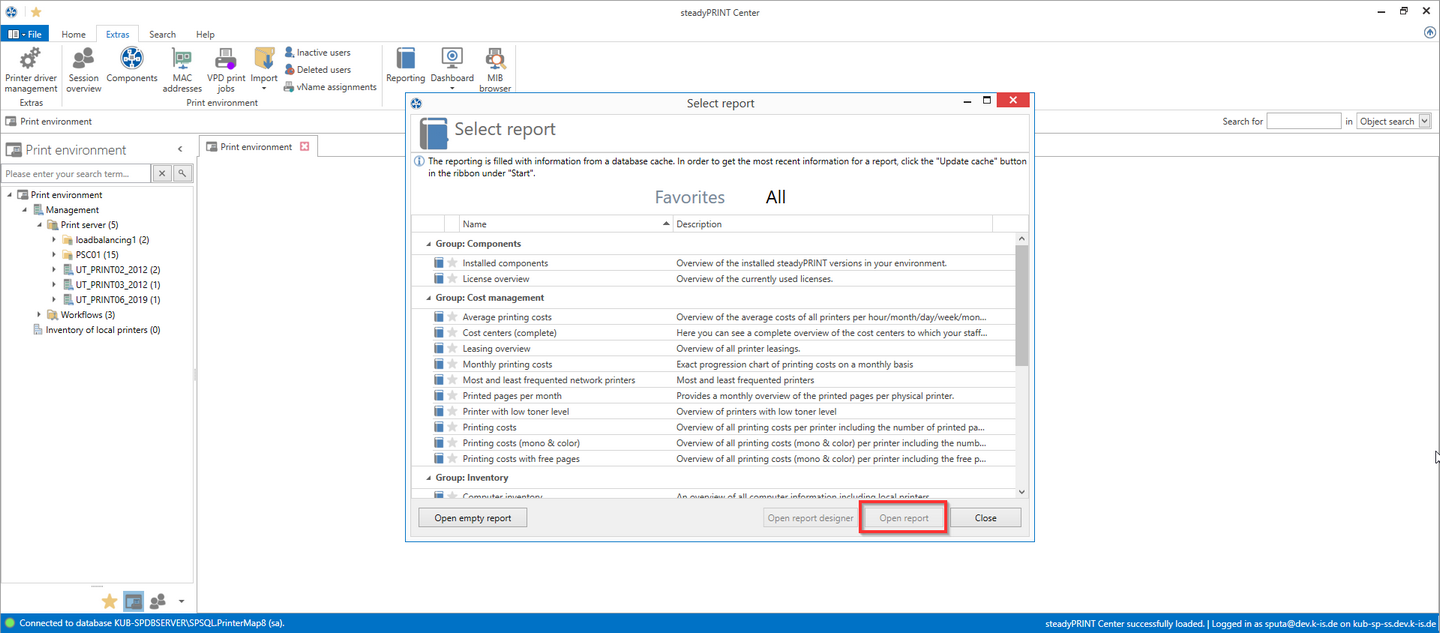Star the Monthly printing costs report

452,365
